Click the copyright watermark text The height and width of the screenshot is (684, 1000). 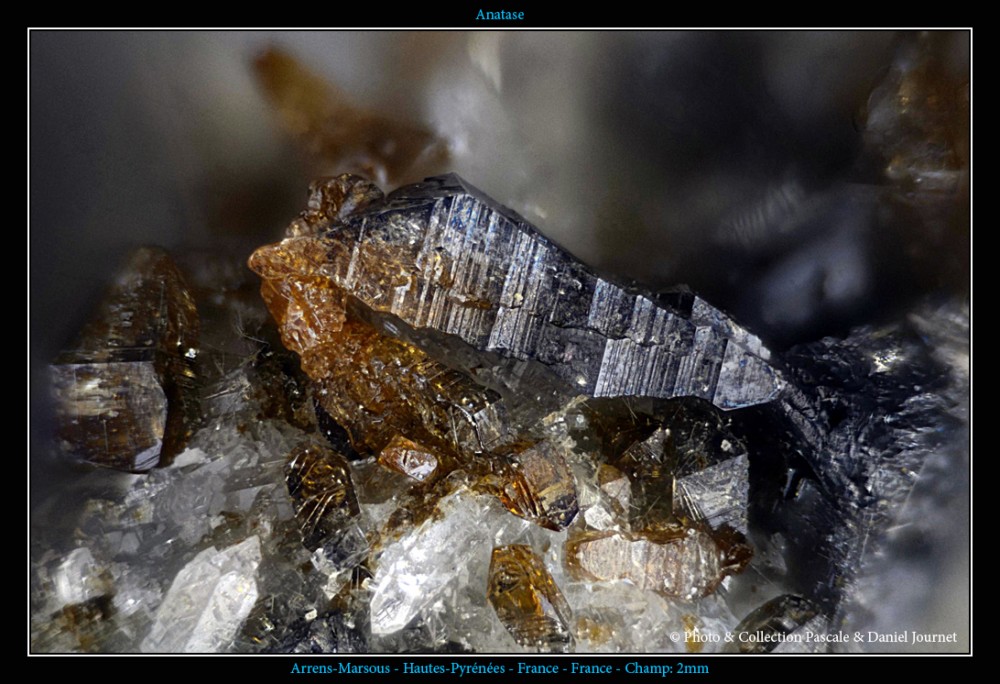(812, 637)
